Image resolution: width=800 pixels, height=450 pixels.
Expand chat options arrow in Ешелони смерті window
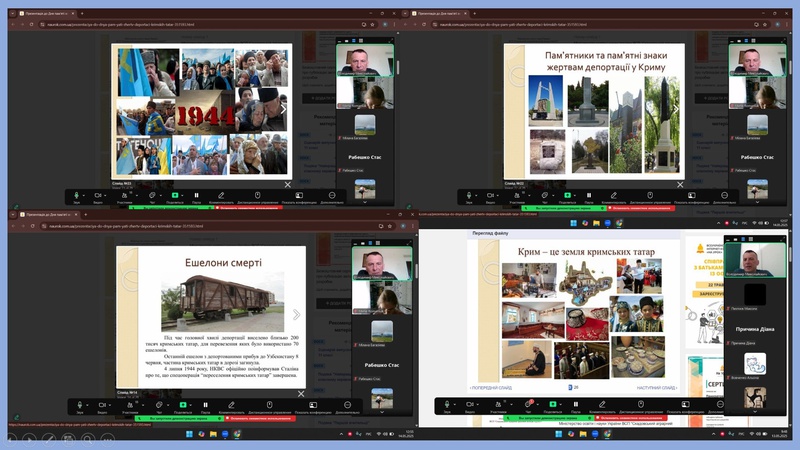click(167, 405)
